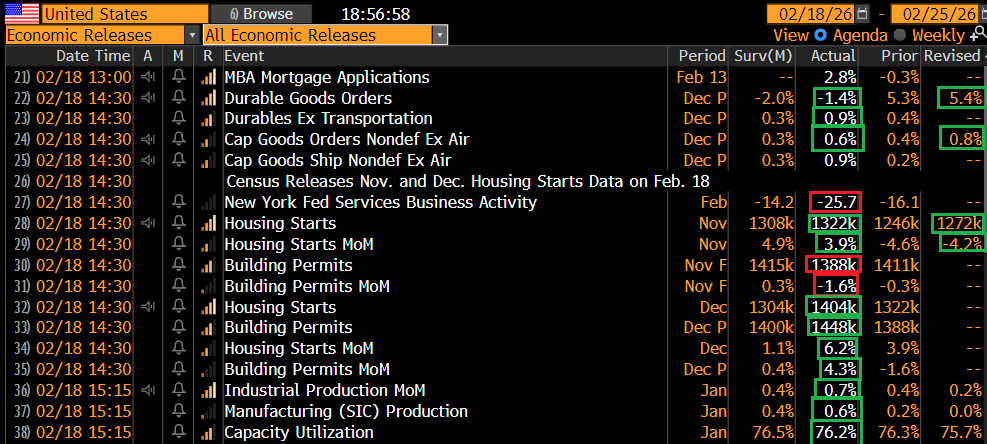Screen dimensions: 987x444
Task: Click the magnifier zoom icon beside Weekly
Action: coord(979,35)
